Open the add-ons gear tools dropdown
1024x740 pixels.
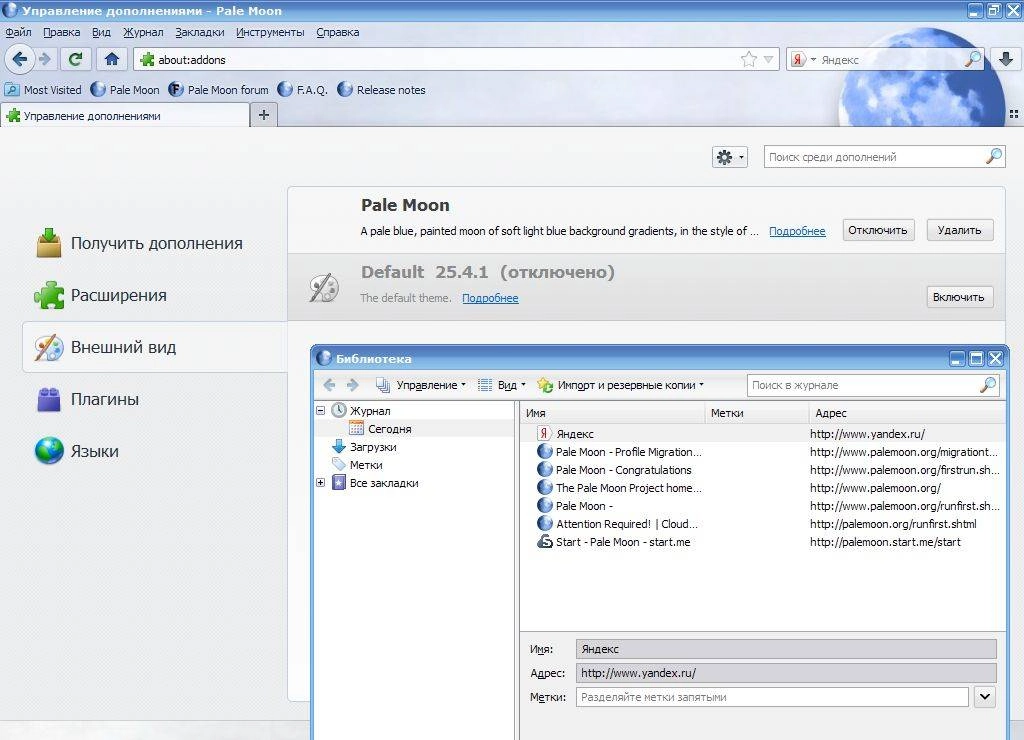pyautogui.click(x=729, y=157)
